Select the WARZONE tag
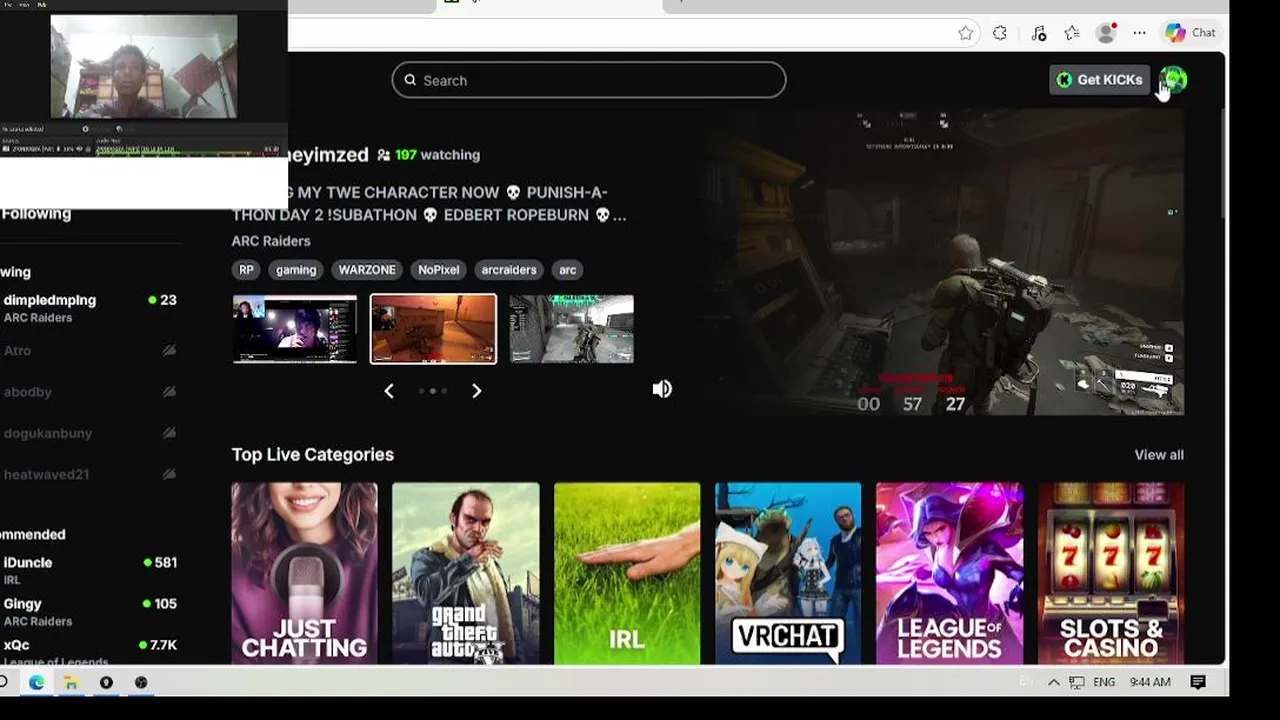Viewport: 1280px width, 720px height. pos(367,270)
